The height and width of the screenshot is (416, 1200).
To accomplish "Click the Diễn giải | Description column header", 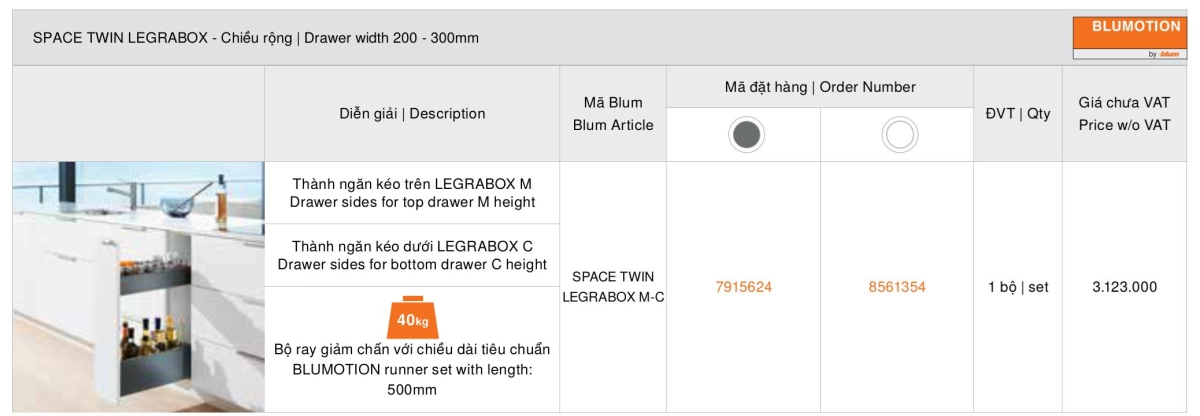I will point(412,114).
